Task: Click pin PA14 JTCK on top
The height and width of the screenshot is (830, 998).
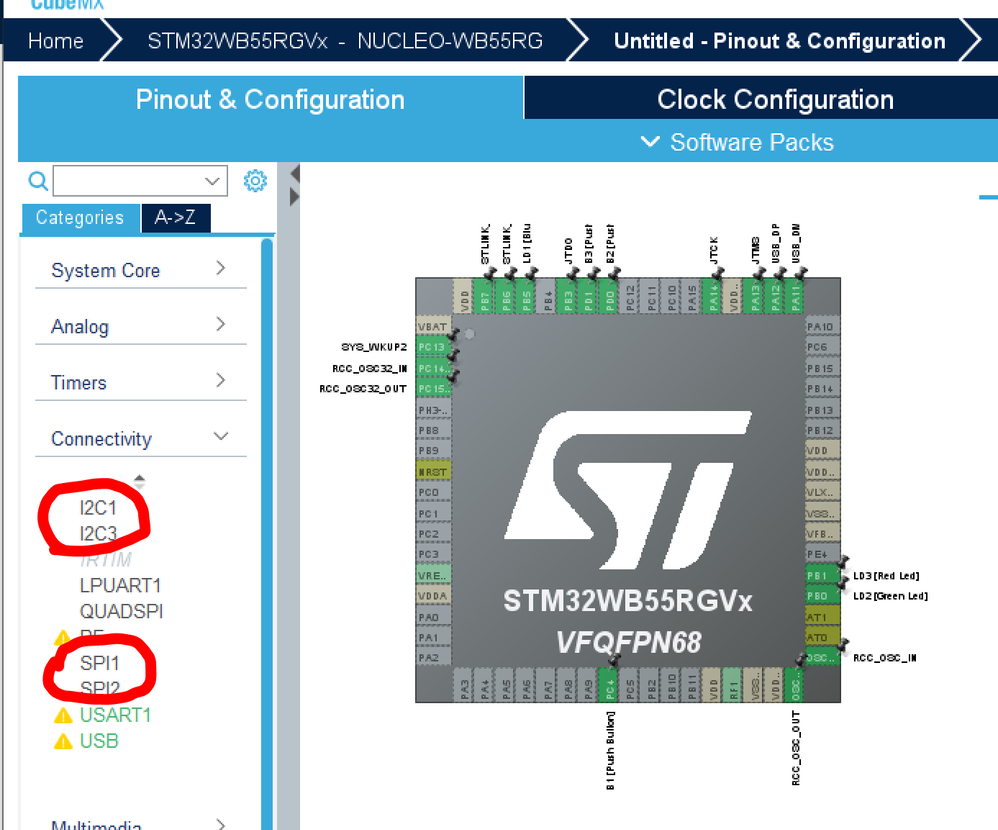Action: [713, 295]
